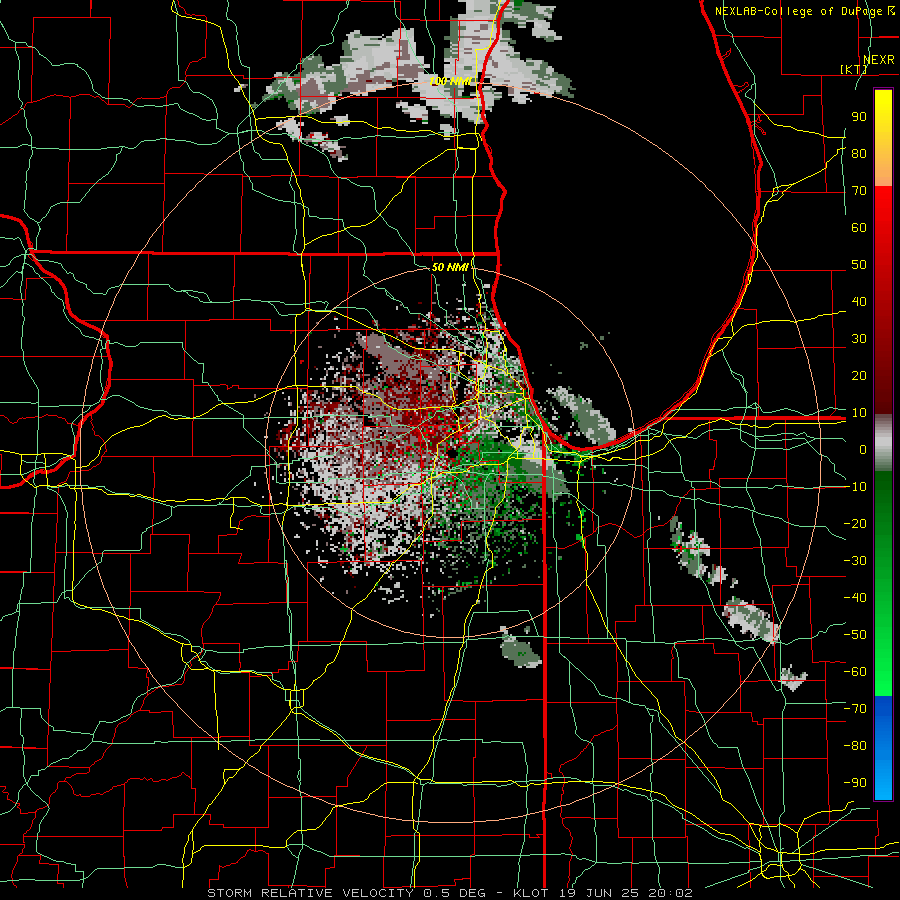
Task: Click the positive 50 scale value
Action: pos(859,265)
